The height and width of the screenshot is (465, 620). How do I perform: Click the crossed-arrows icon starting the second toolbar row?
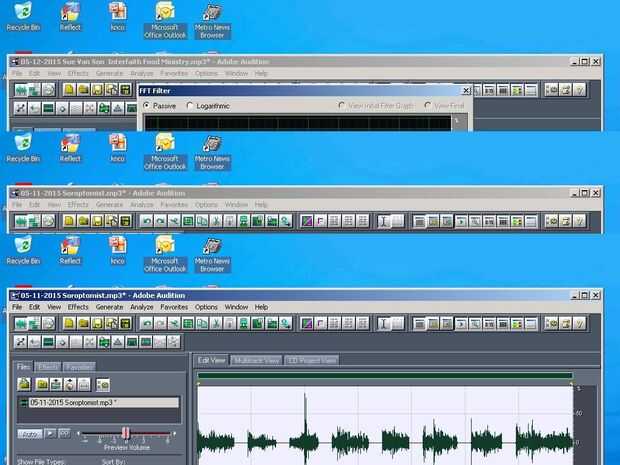[21, 342]
